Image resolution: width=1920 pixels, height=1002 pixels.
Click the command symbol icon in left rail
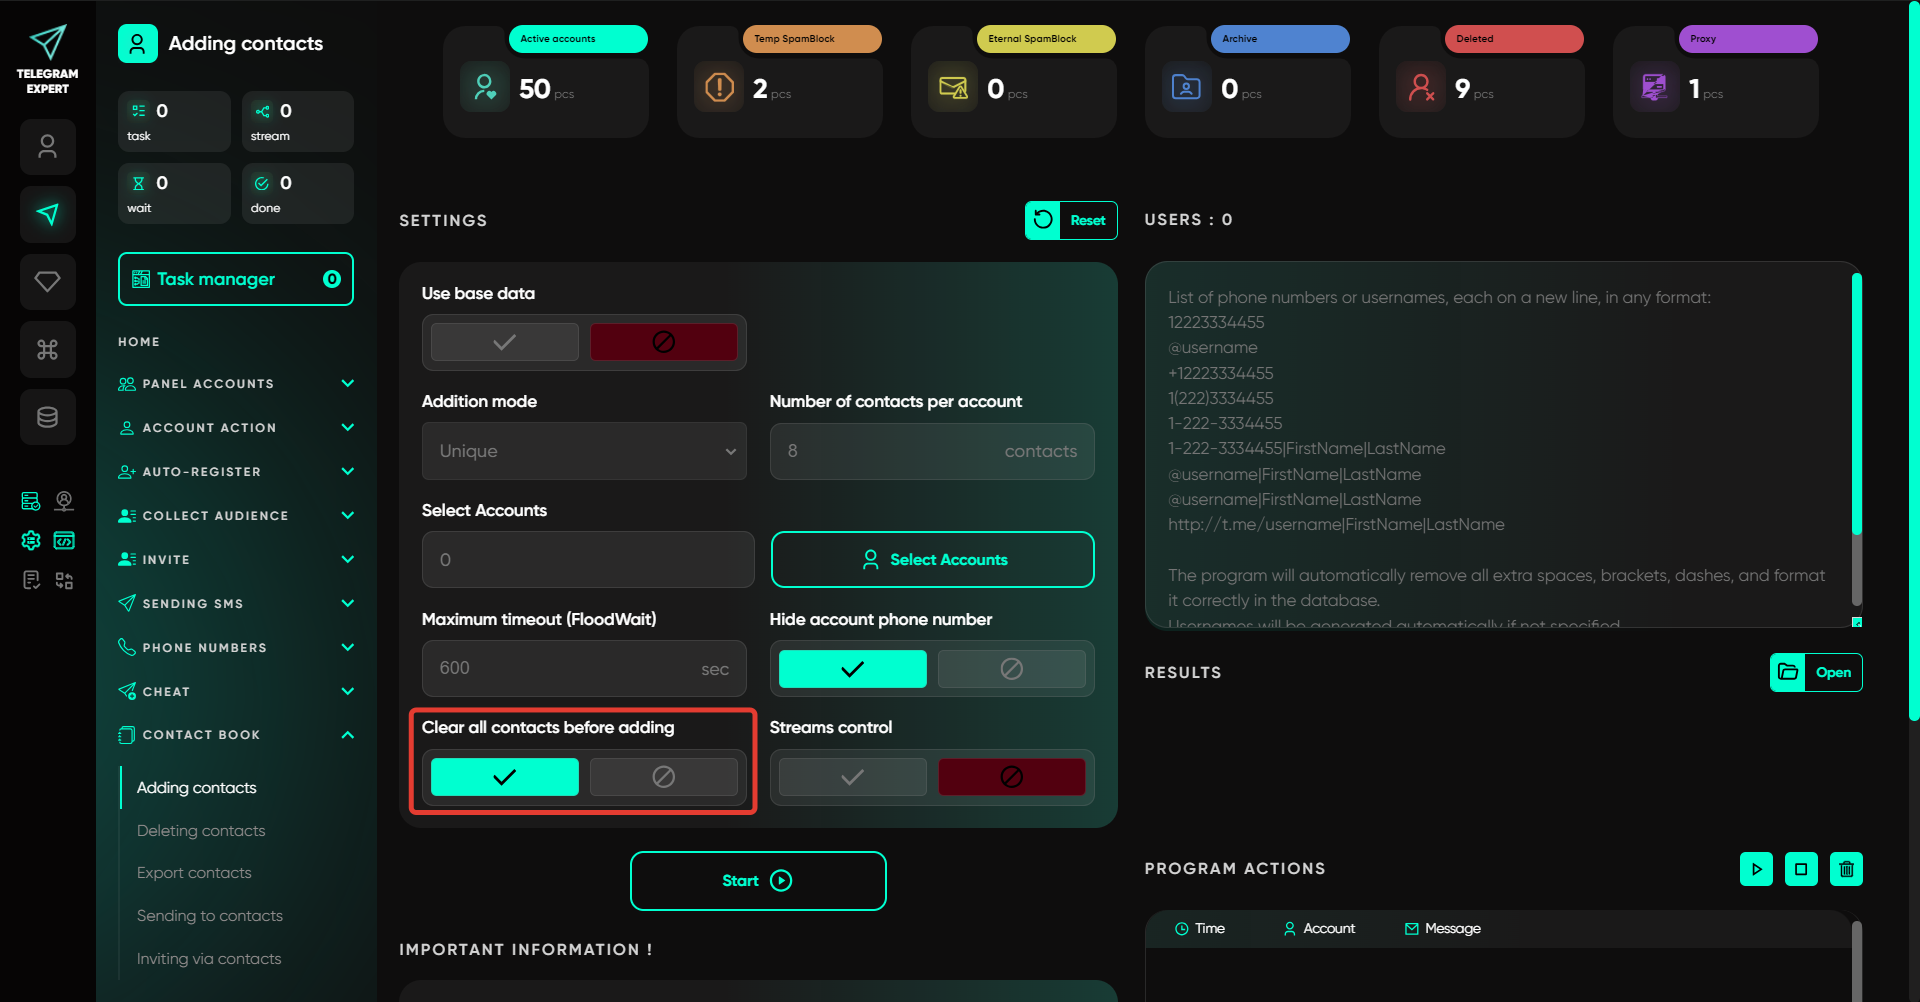[47, 349]
